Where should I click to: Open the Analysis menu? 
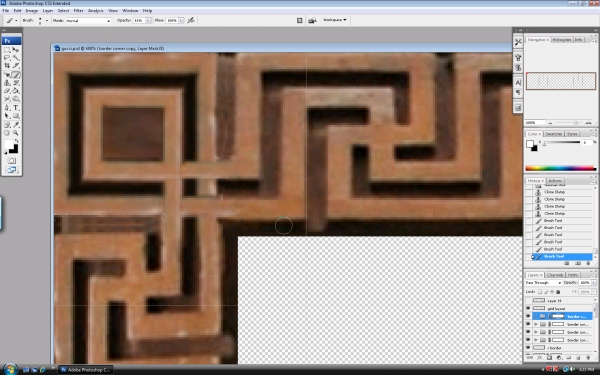[x=96, y=11]
